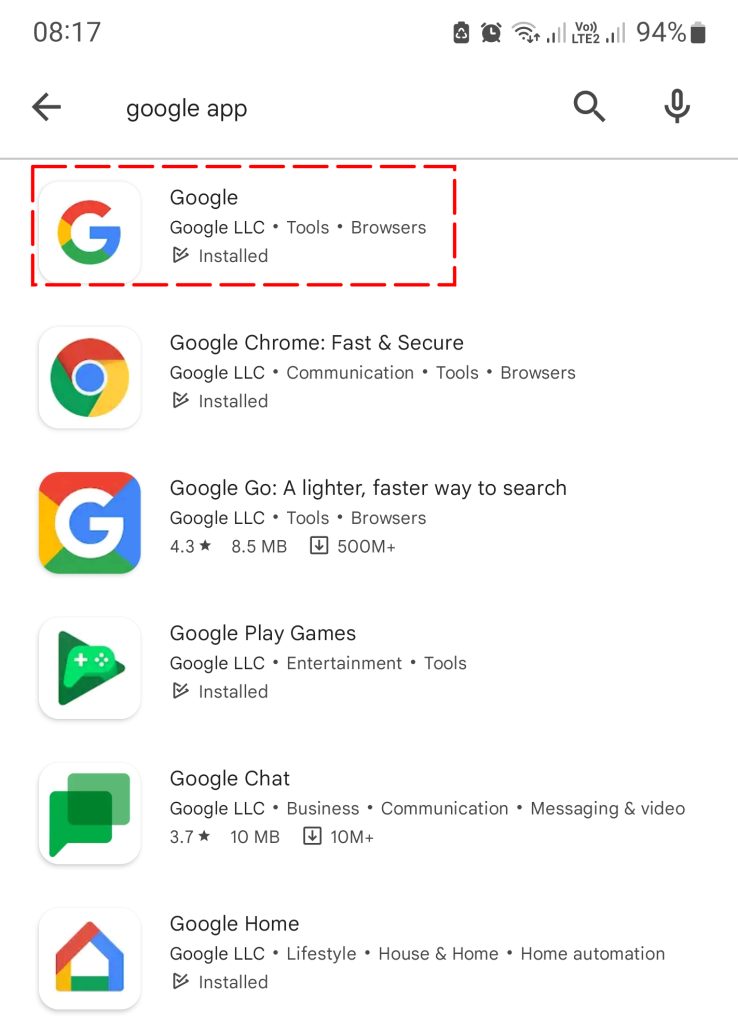This screenshot has height=1024, width=738.
Task: Tap the 500M+ downloads icon for Google Go
Action: [319, 545]
